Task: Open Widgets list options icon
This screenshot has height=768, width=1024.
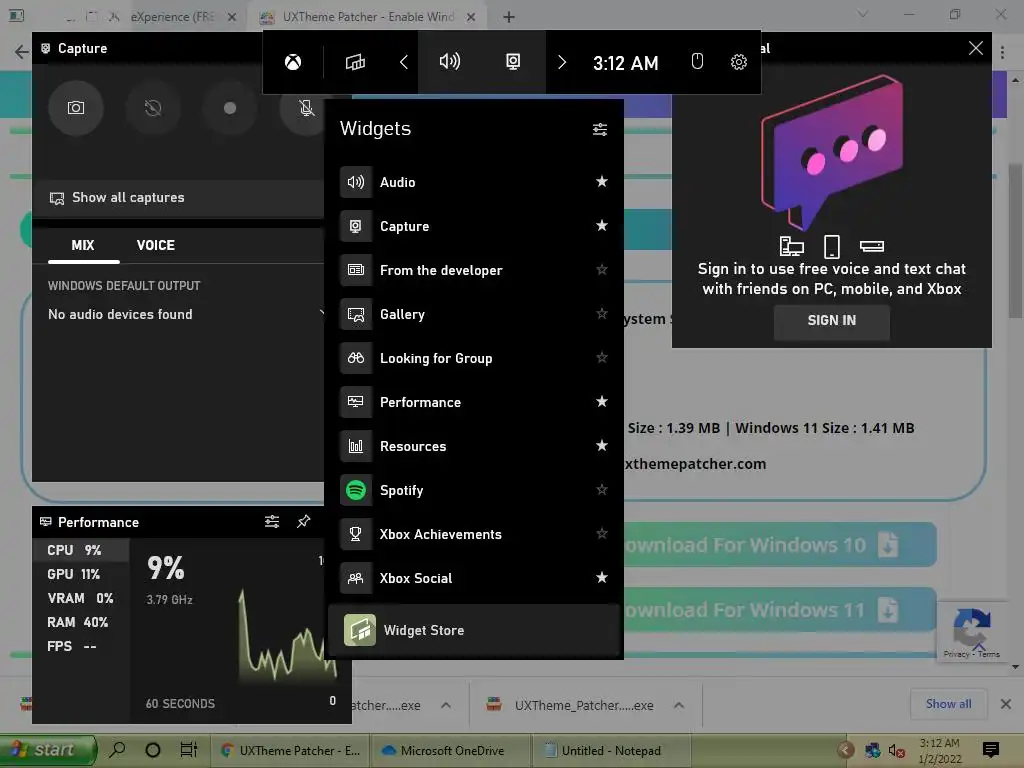Action: pyautogui.click(x=600, y=129)
